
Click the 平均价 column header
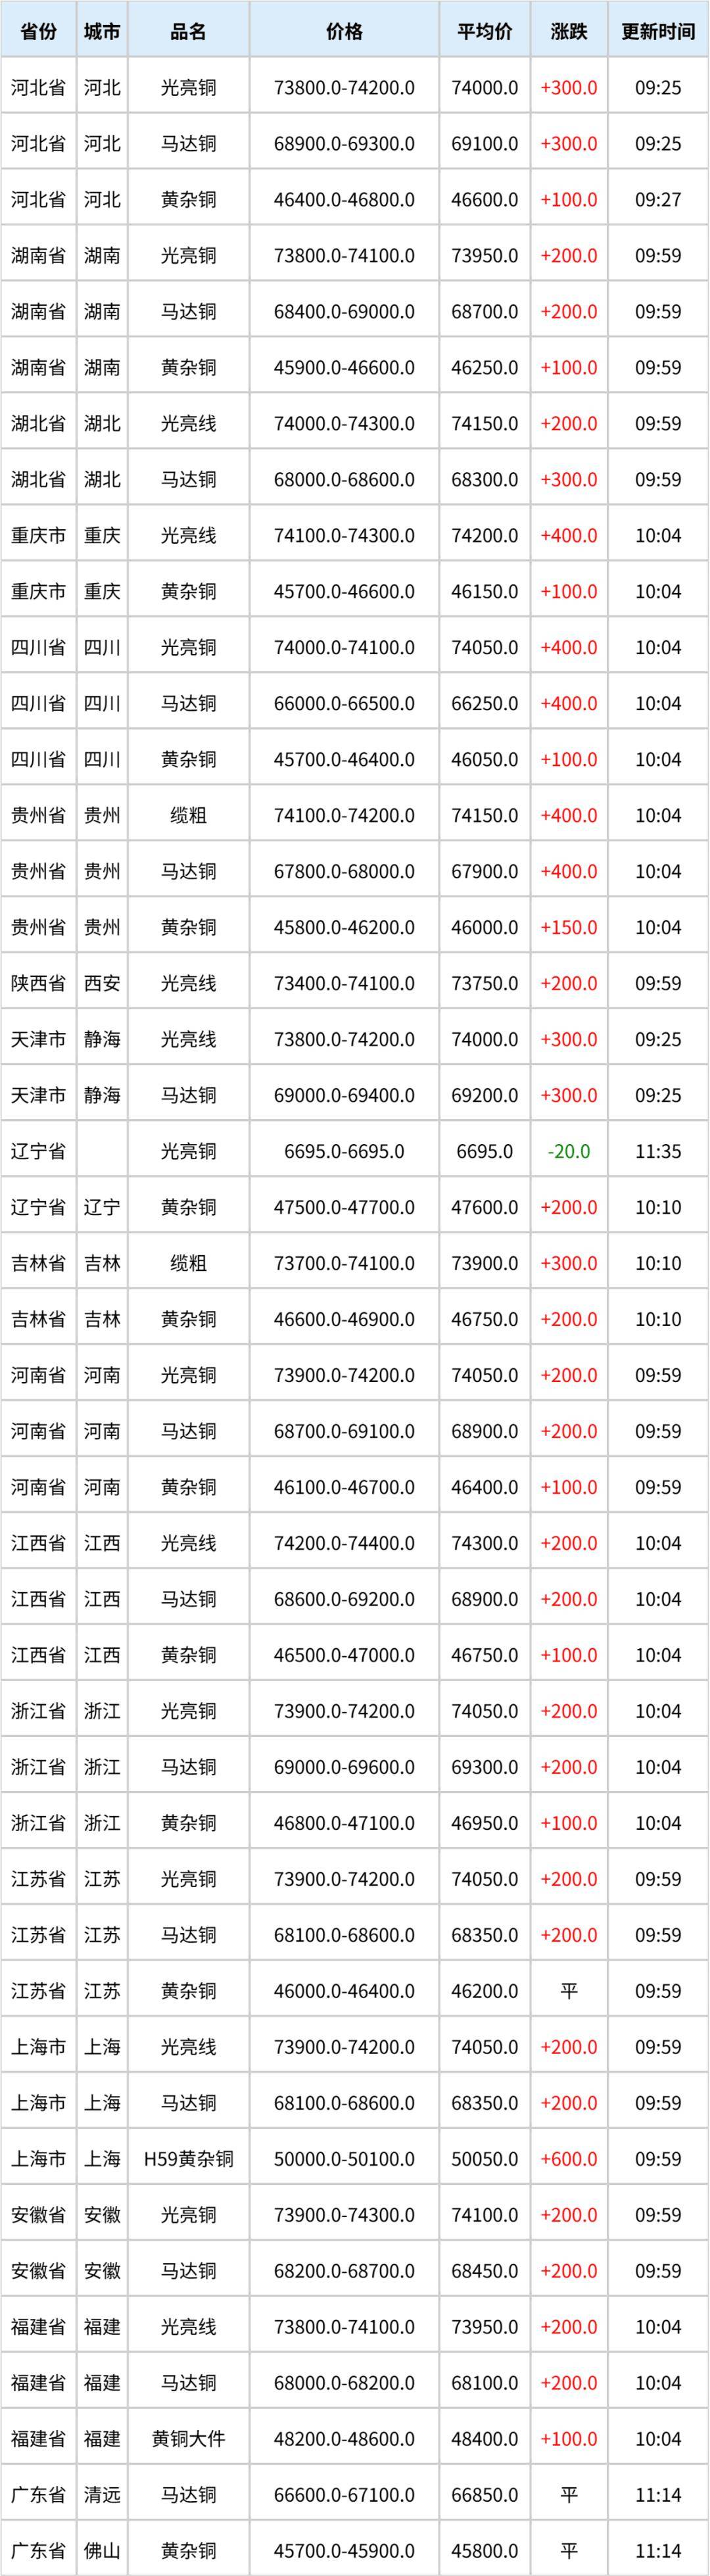(x=485, y=31)
